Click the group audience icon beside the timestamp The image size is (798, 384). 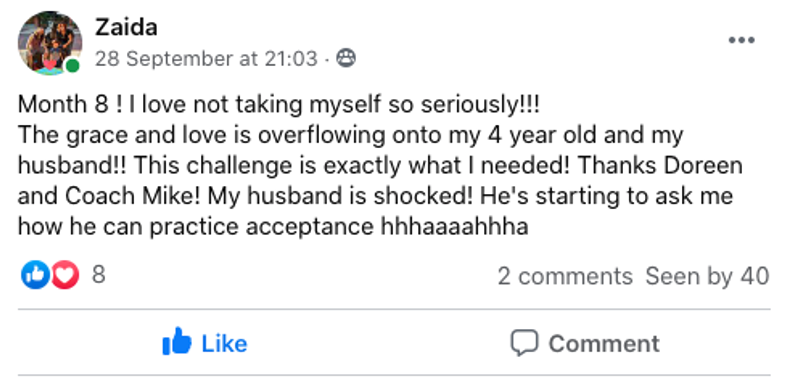pos(346,59)
